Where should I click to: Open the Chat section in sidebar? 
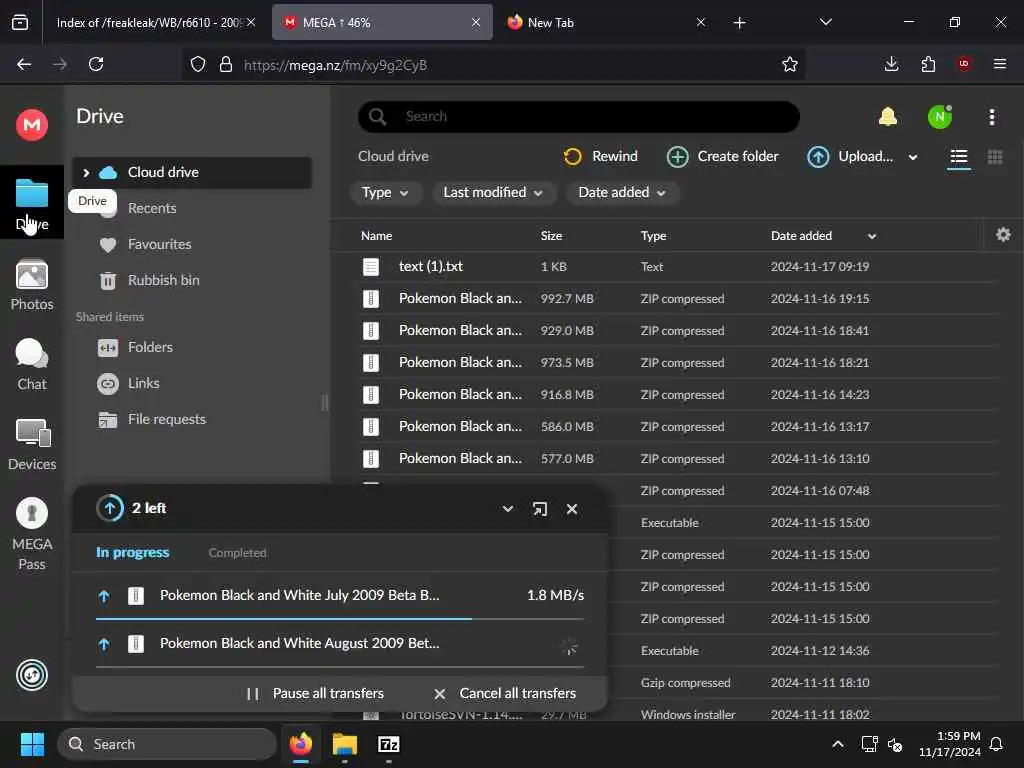(x=32, y=364)
